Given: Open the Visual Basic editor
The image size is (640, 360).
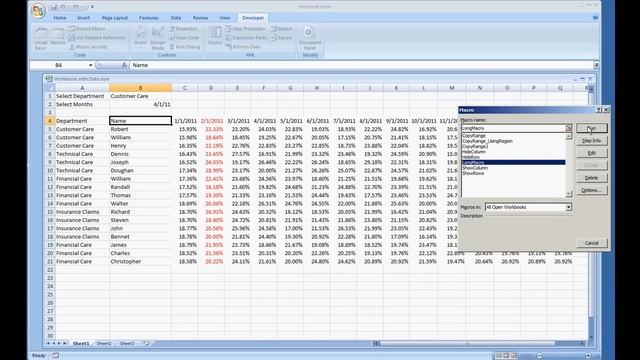Looking at the screenshot, I should pos(40,38).
